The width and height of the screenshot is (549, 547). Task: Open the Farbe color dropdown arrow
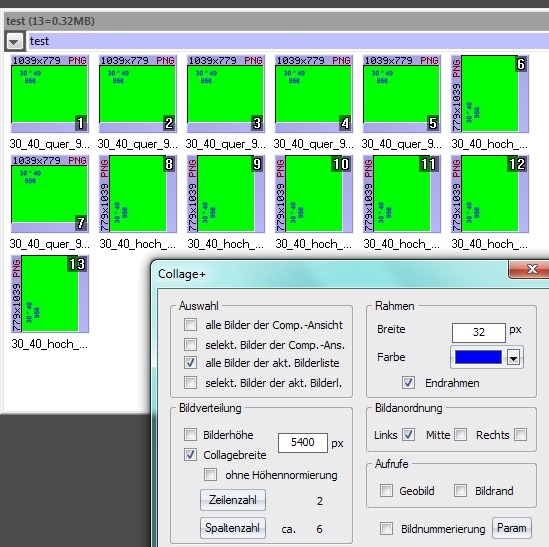(513, 358)
